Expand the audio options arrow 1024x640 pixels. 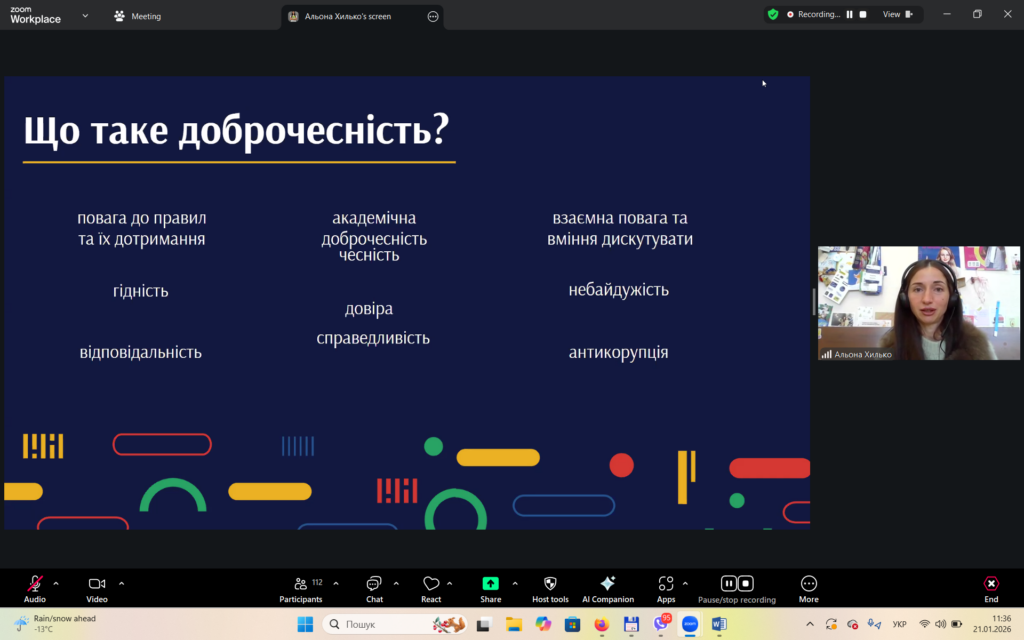tap(56, 583)
